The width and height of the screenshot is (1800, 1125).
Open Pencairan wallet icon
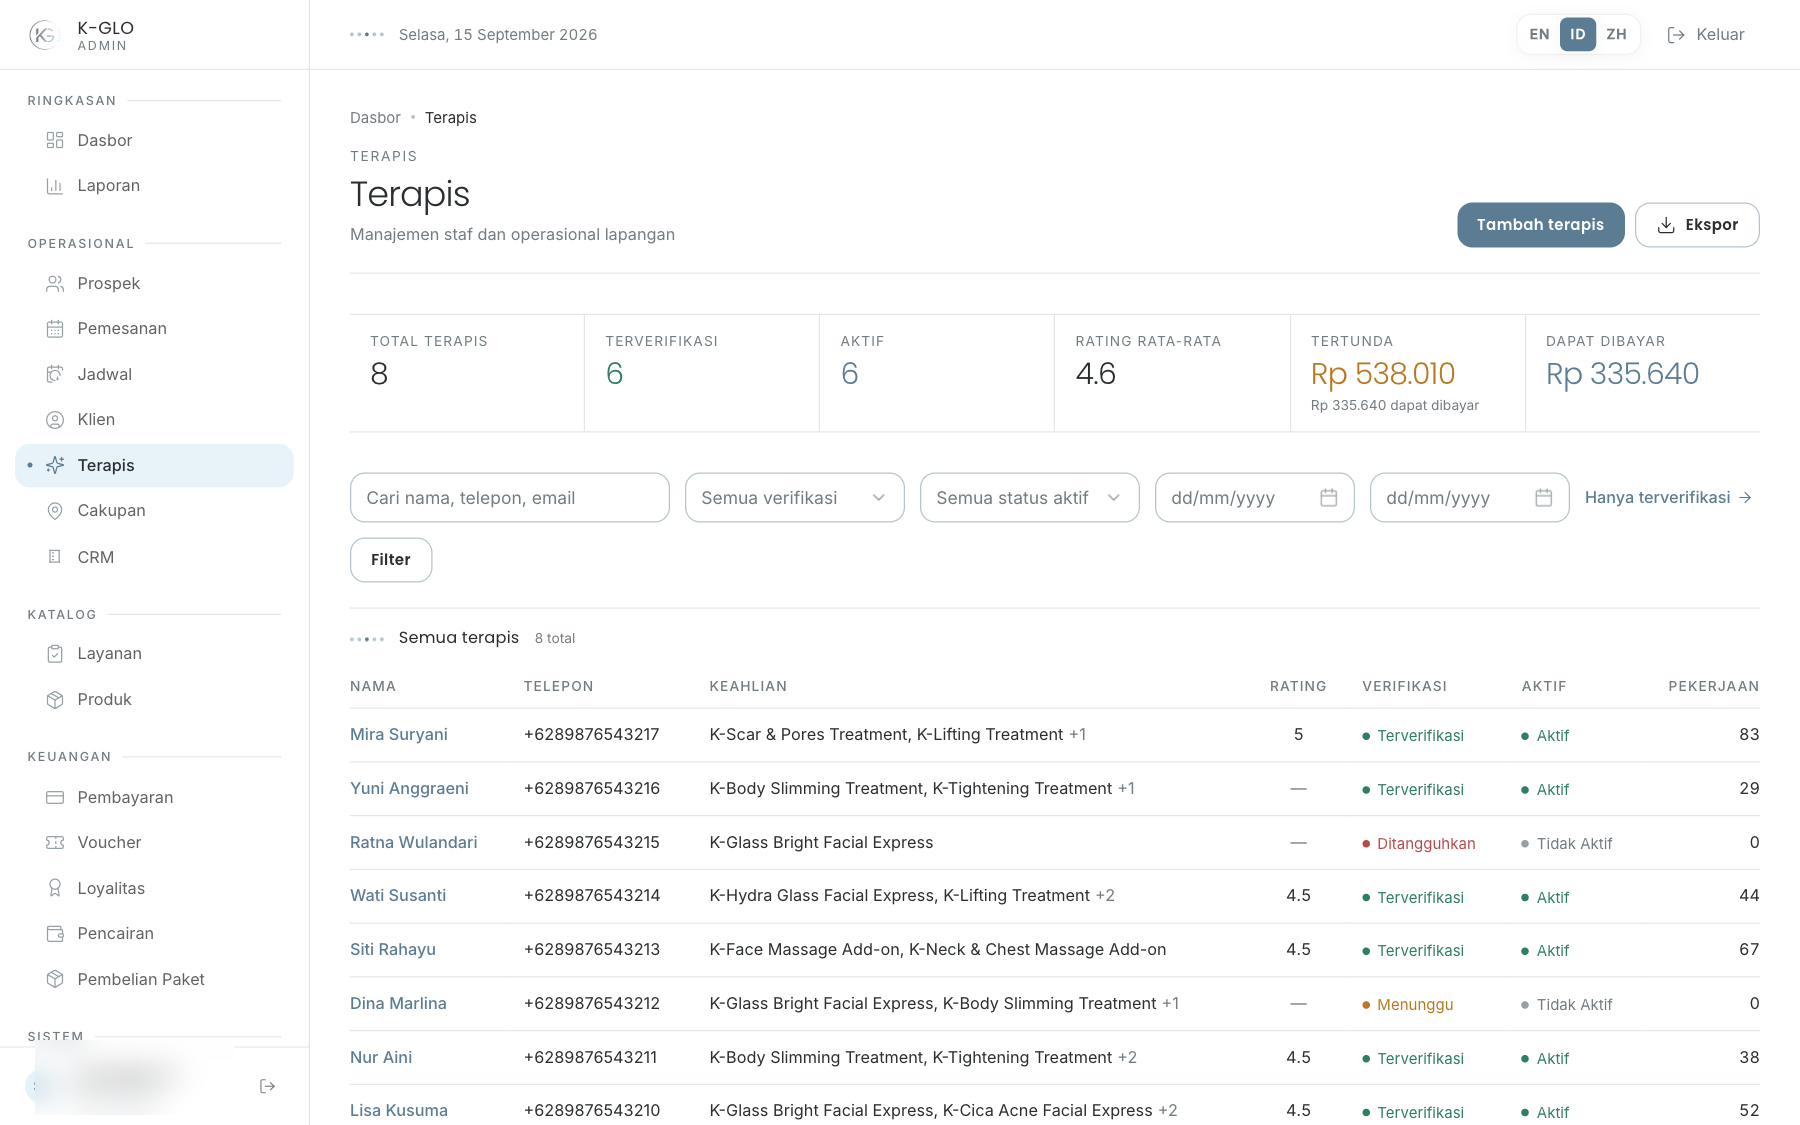[x=55, y=934]
